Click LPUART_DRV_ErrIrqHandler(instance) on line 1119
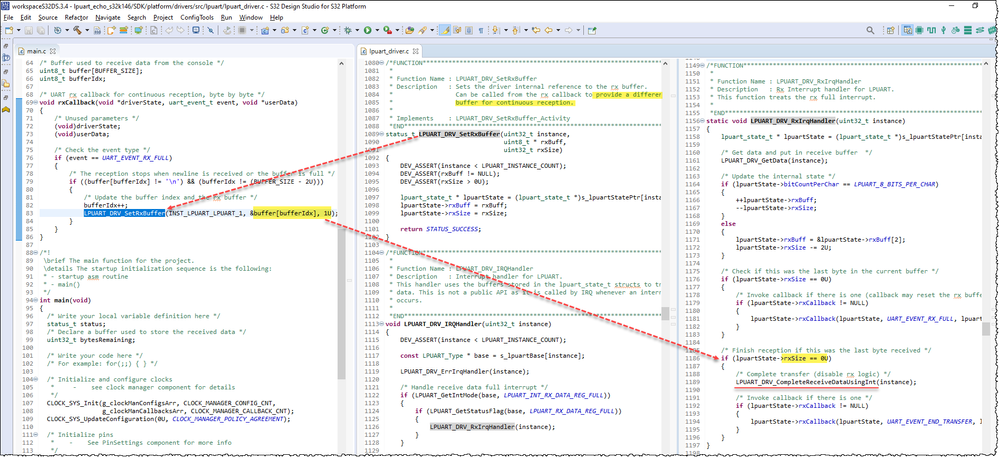Screen dimensions: 999x457 pos(465,371)
